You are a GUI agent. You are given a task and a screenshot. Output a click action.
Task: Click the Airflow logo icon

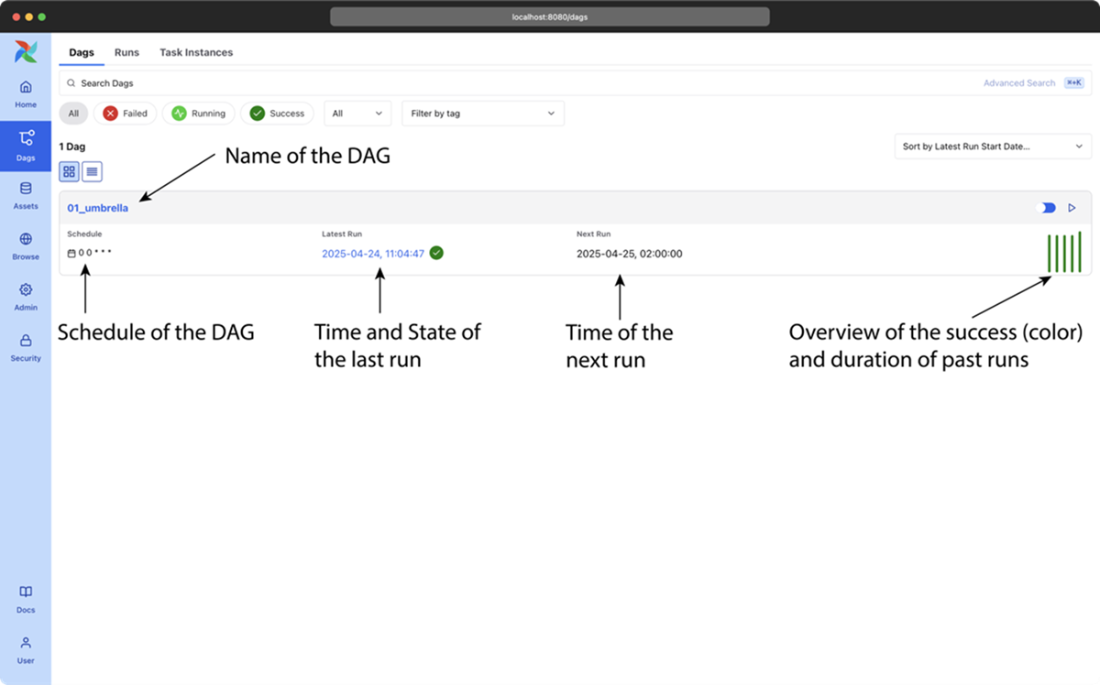click(x=26, y=52)
